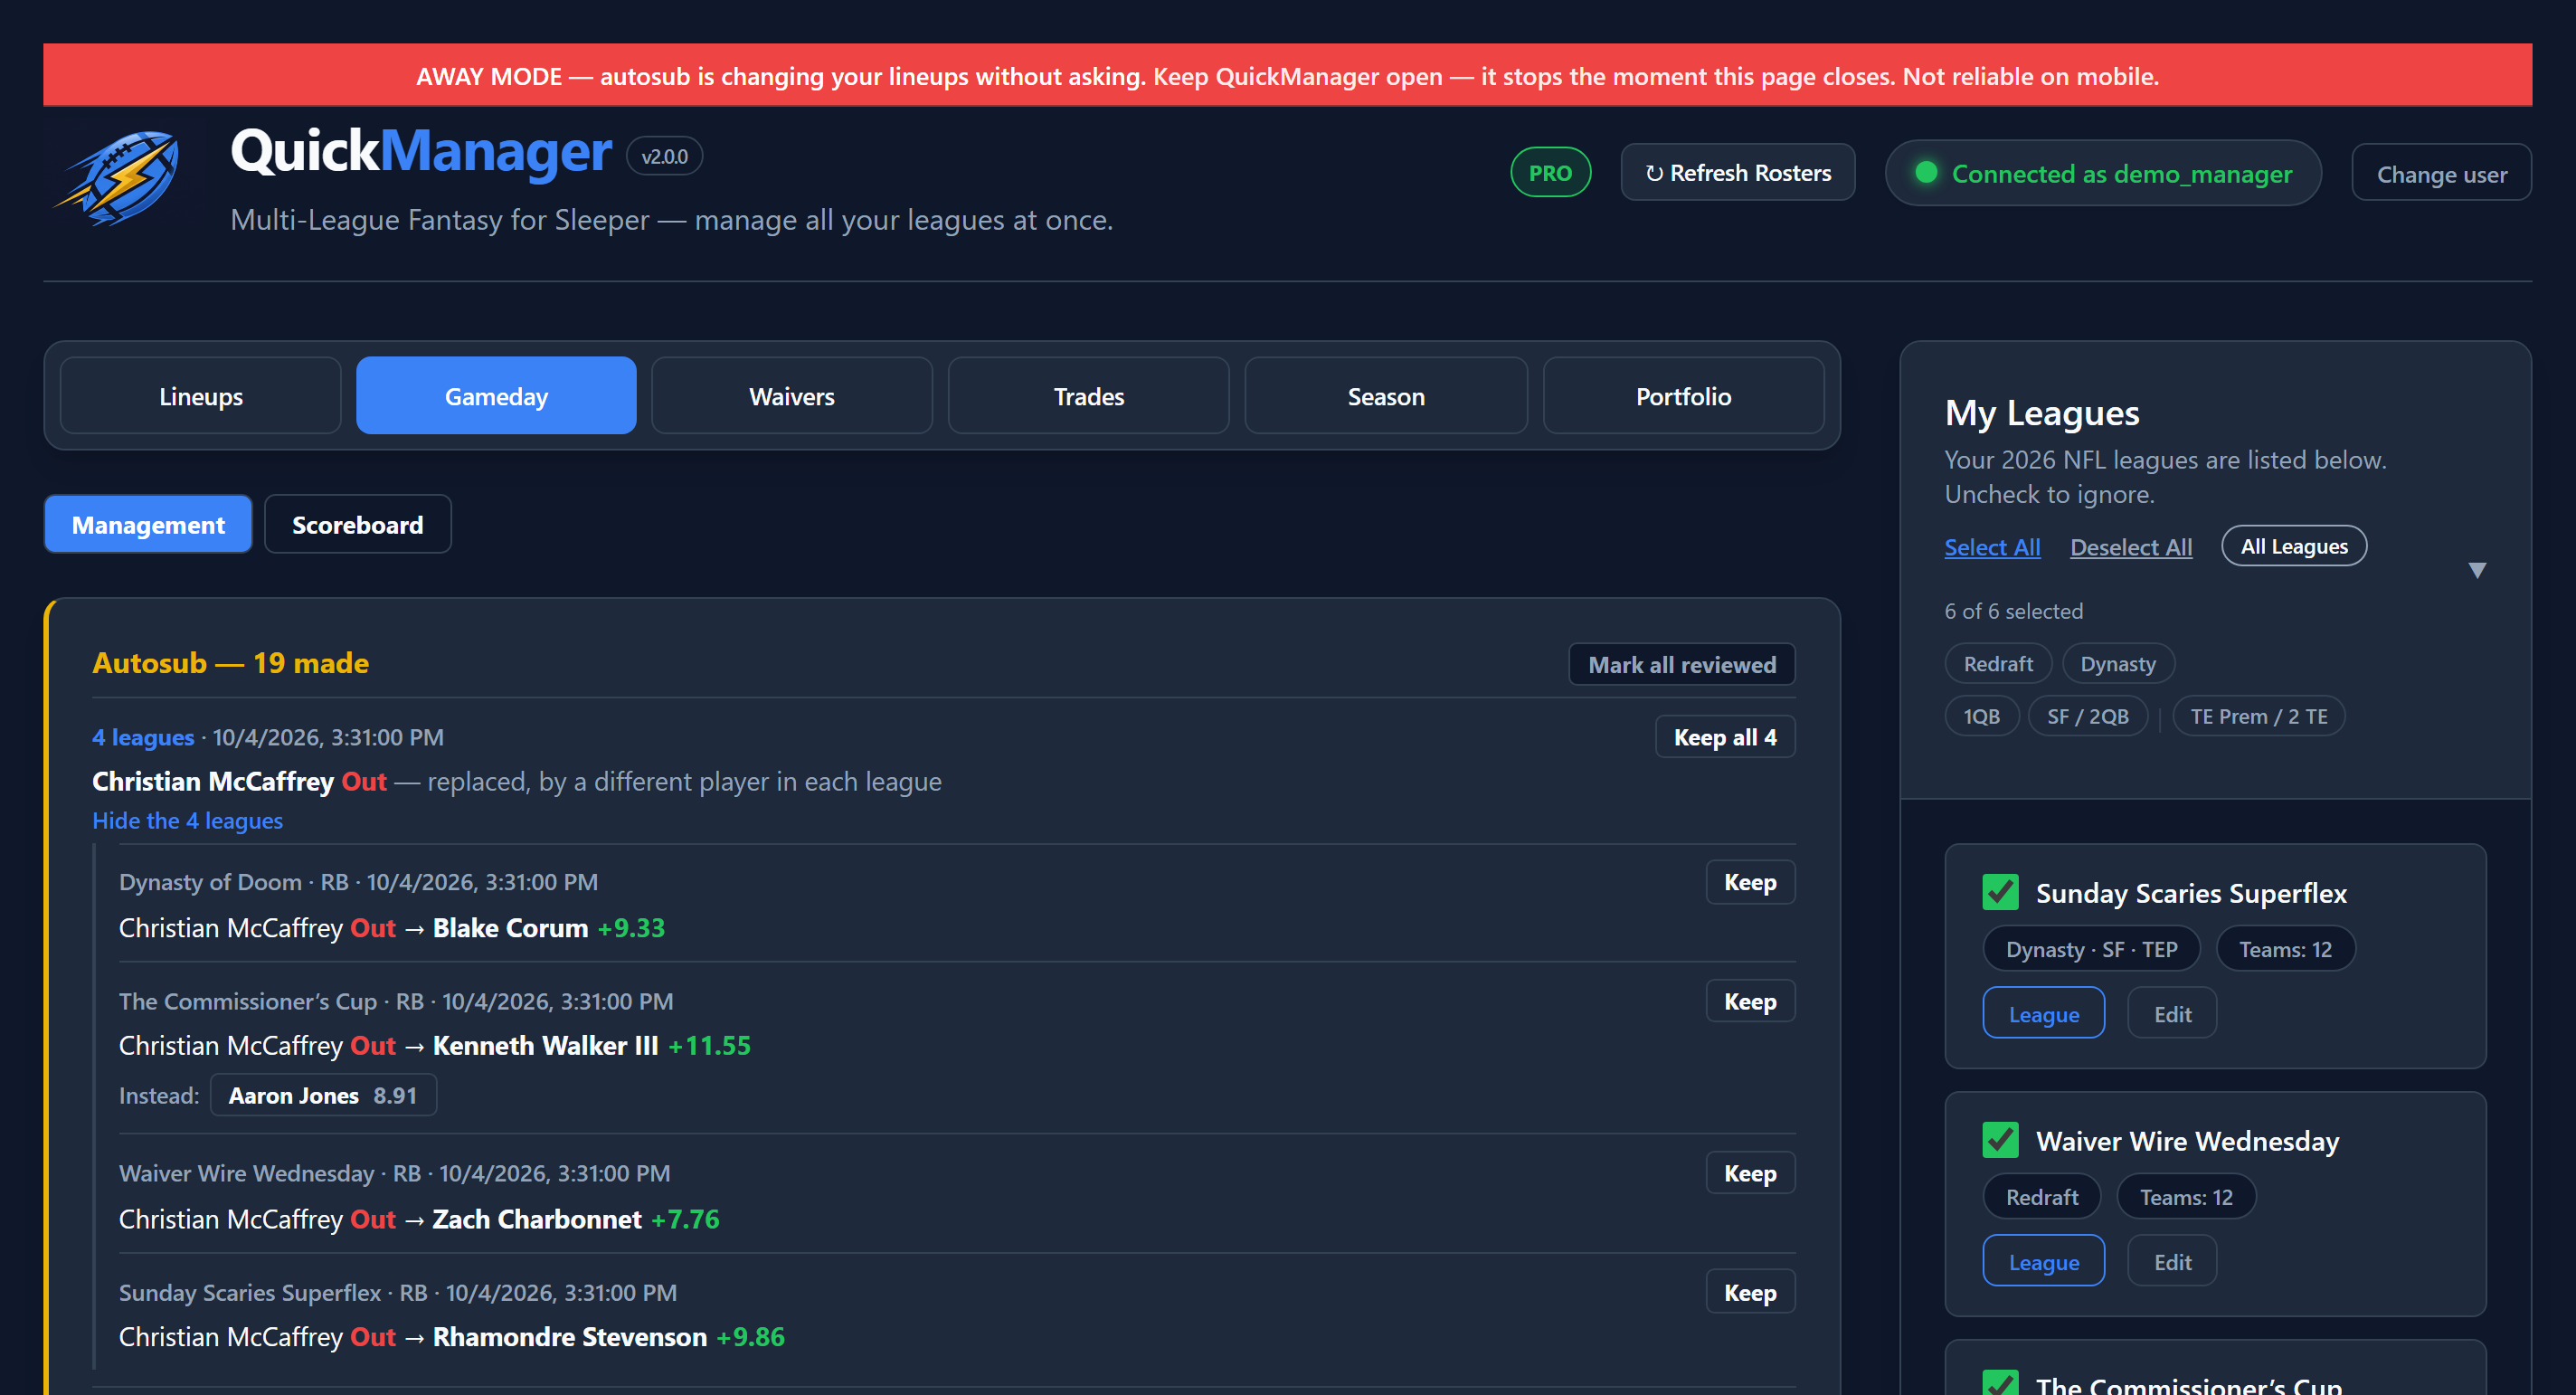Toggle the 1QB filter chip
This screenshot has height=1395, width=2576.
point(1981,716)
